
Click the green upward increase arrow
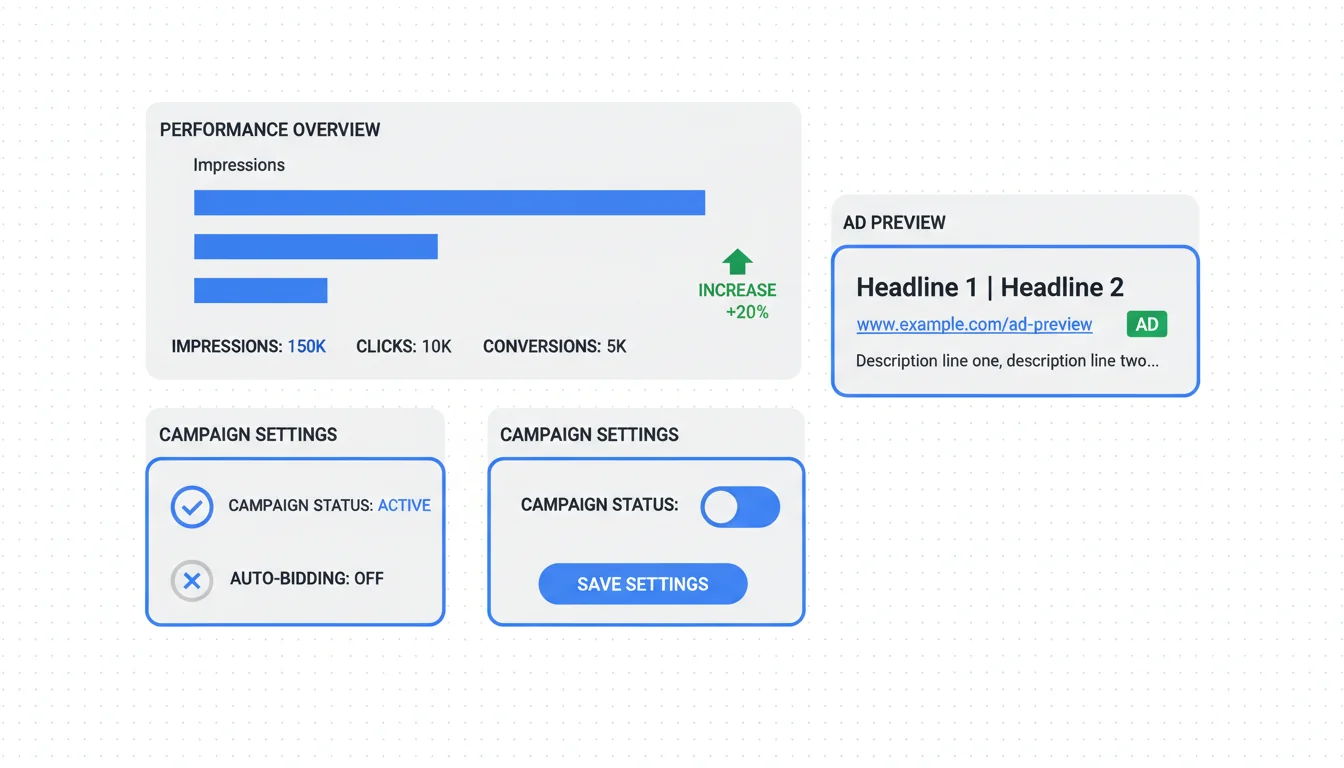click(x=737, y=262)
